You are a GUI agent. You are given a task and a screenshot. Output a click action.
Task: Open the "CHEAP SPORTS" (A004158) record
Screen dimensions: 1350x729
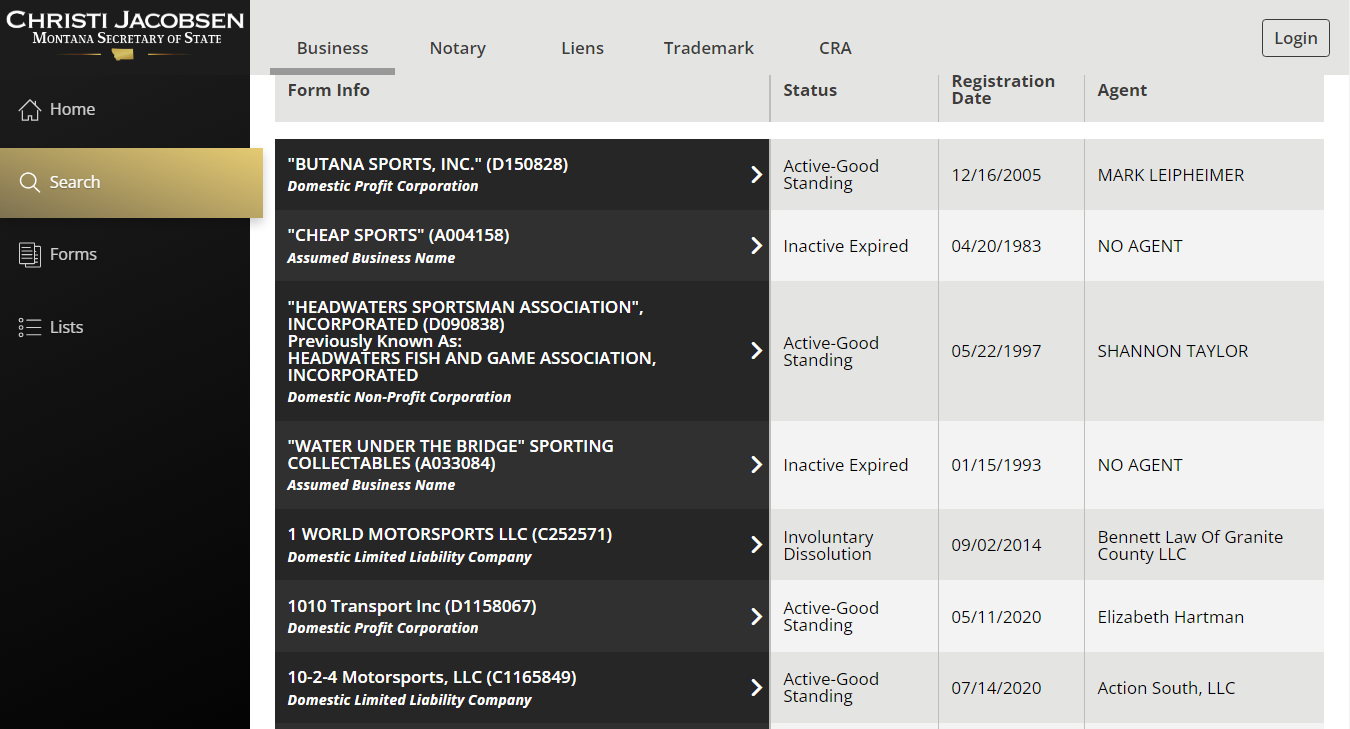pyautogui.click(x=522, y=246)
